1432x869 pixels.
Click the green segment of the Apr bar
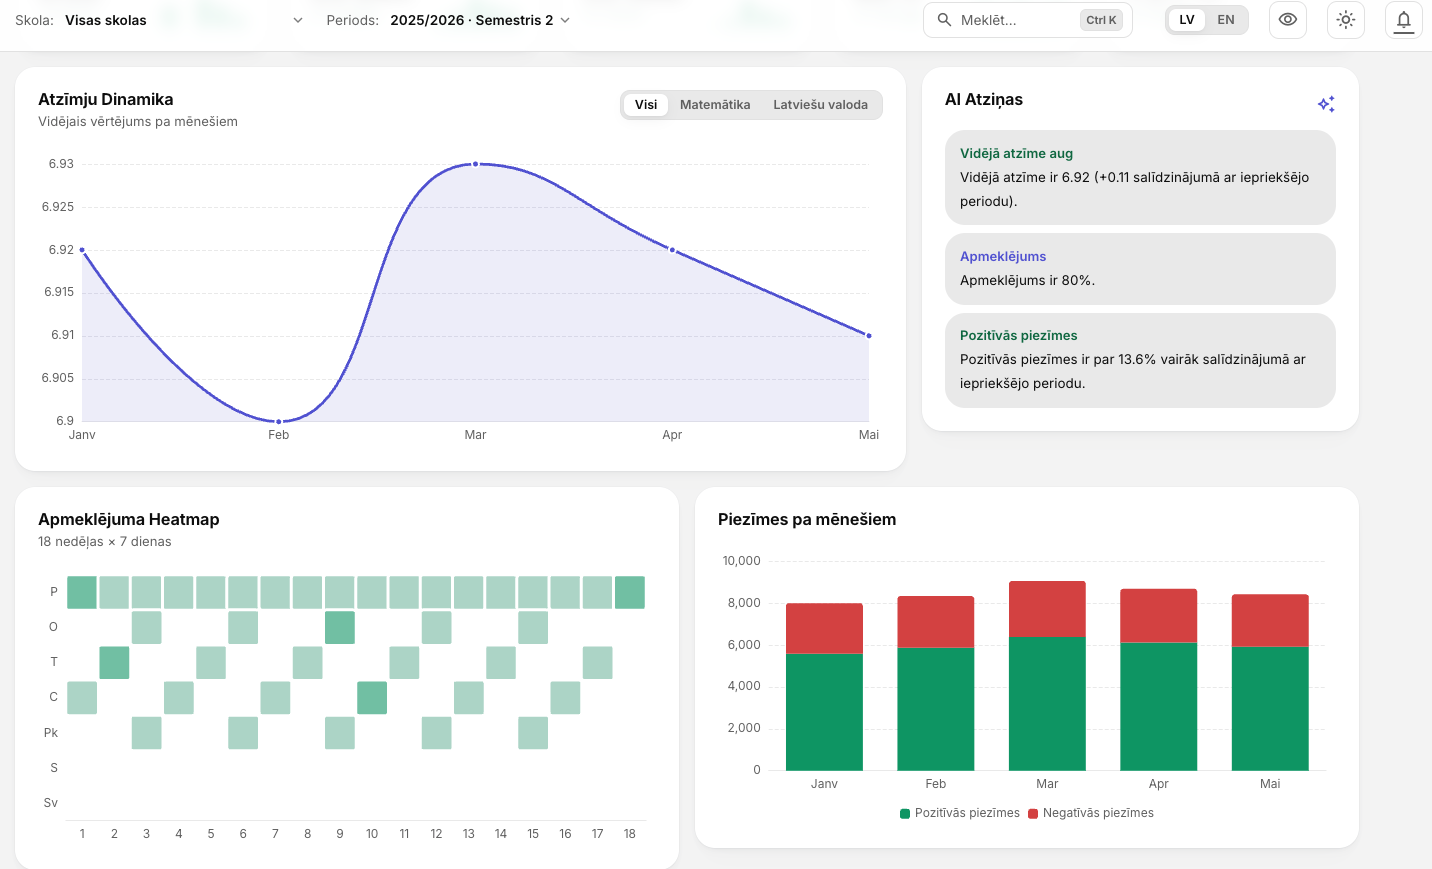pos(1158,706)
